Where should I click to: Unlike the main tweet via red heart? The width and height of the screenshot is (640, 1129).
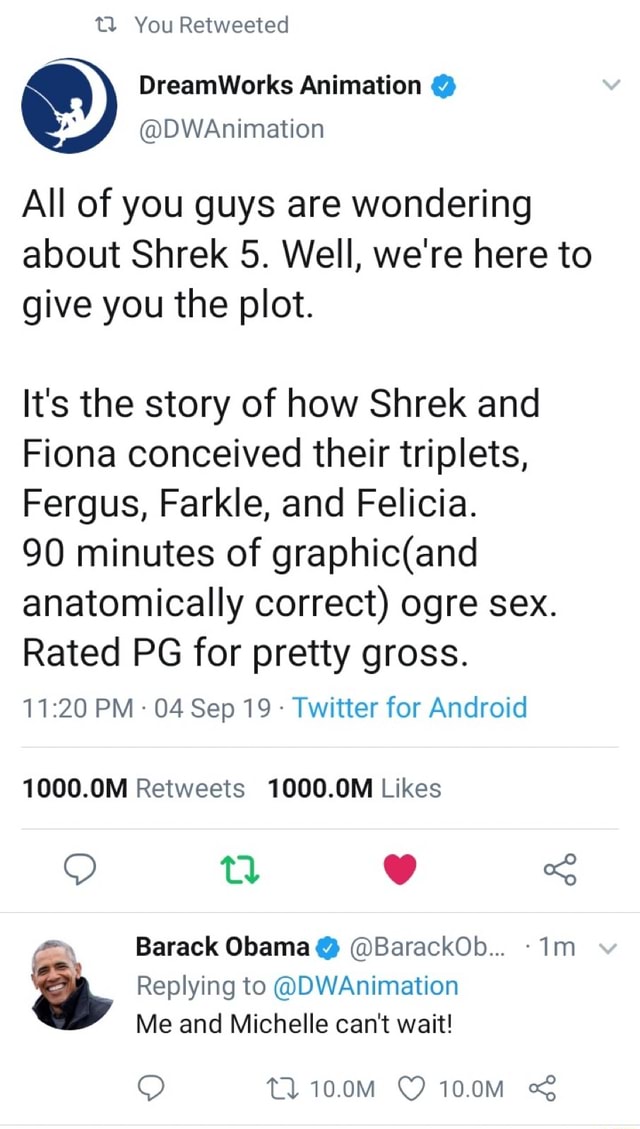(400, 870)
